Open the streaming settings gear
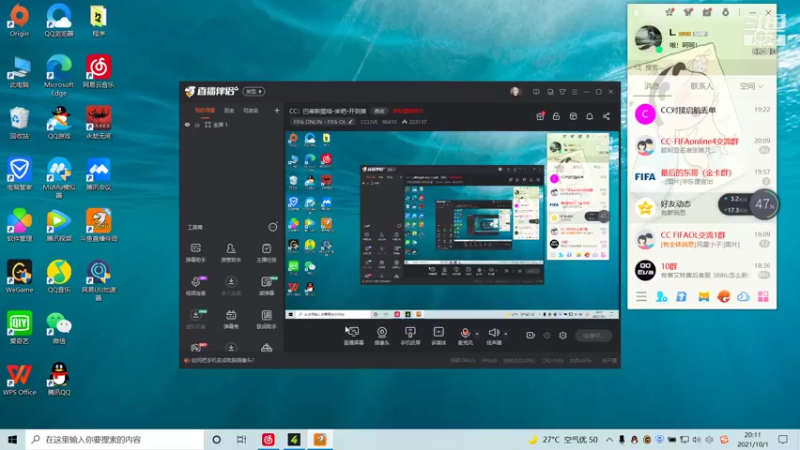 coord(563,335)
